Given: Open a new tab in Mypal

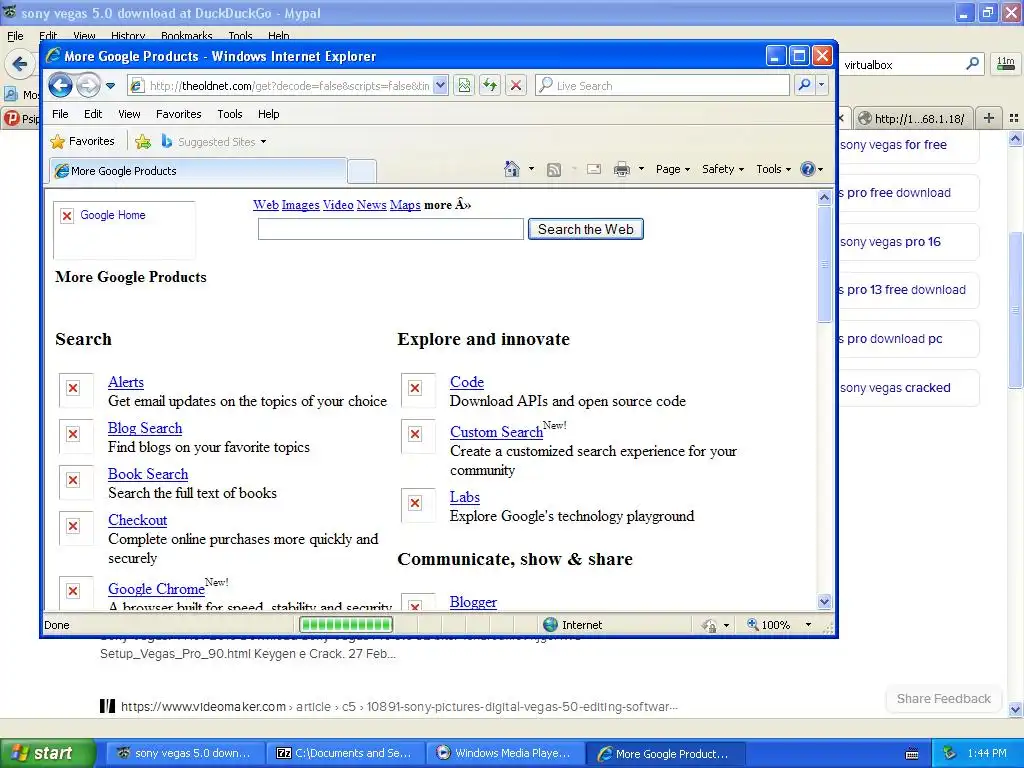Looking at the screenshot, I should 989,118.
